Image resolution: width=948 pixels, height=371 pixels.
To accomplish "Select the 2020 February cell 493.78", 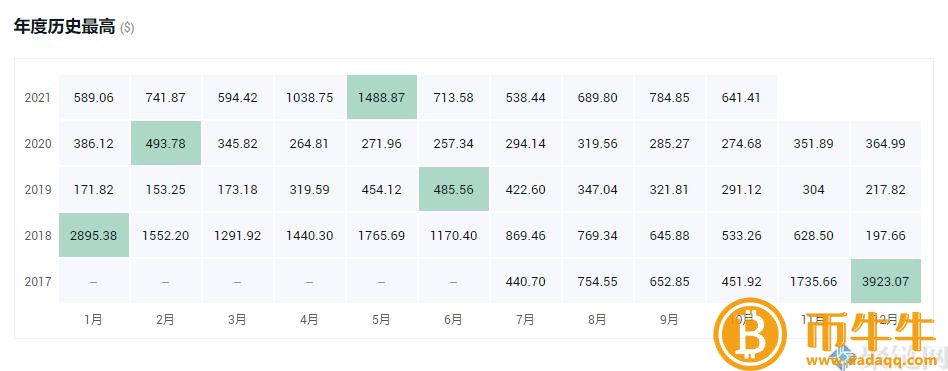I will [x=166, y=143].
